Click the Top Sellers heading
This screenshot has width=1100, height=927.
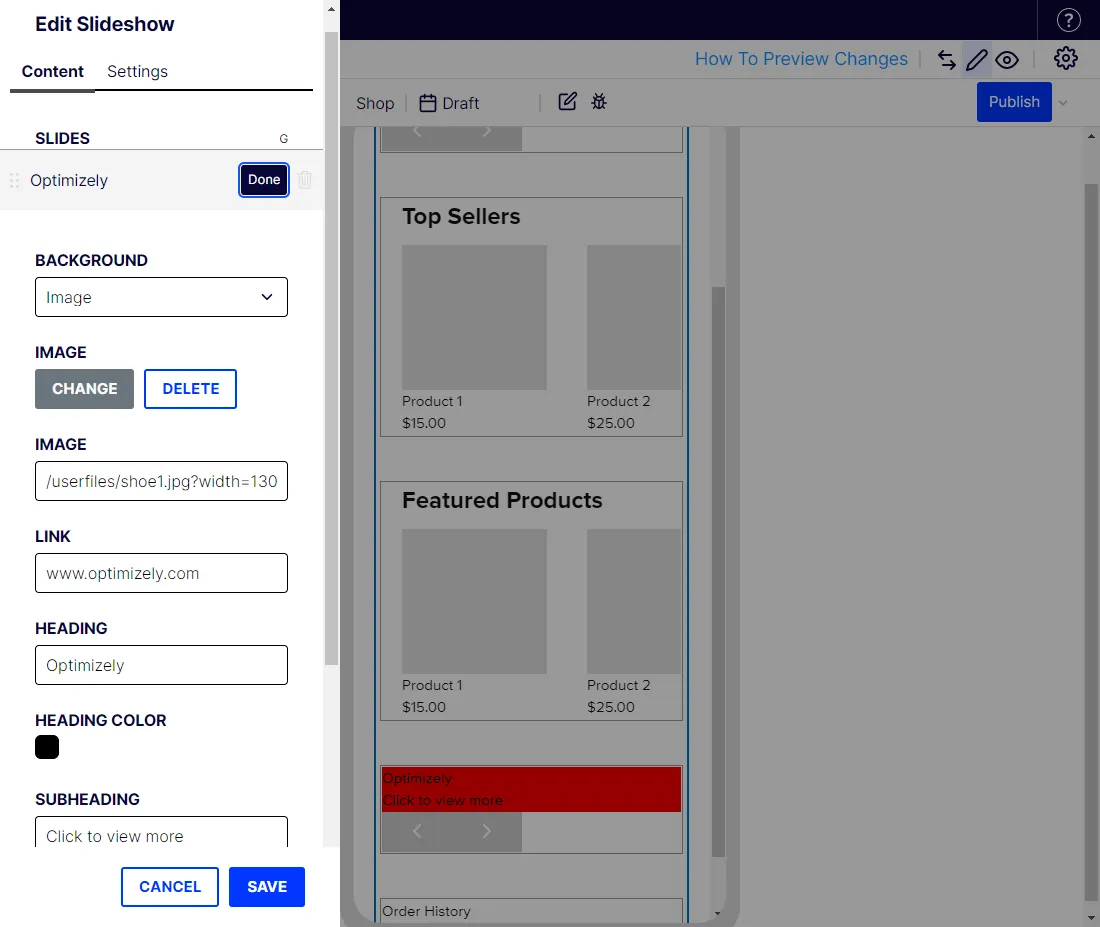(461, 216)
